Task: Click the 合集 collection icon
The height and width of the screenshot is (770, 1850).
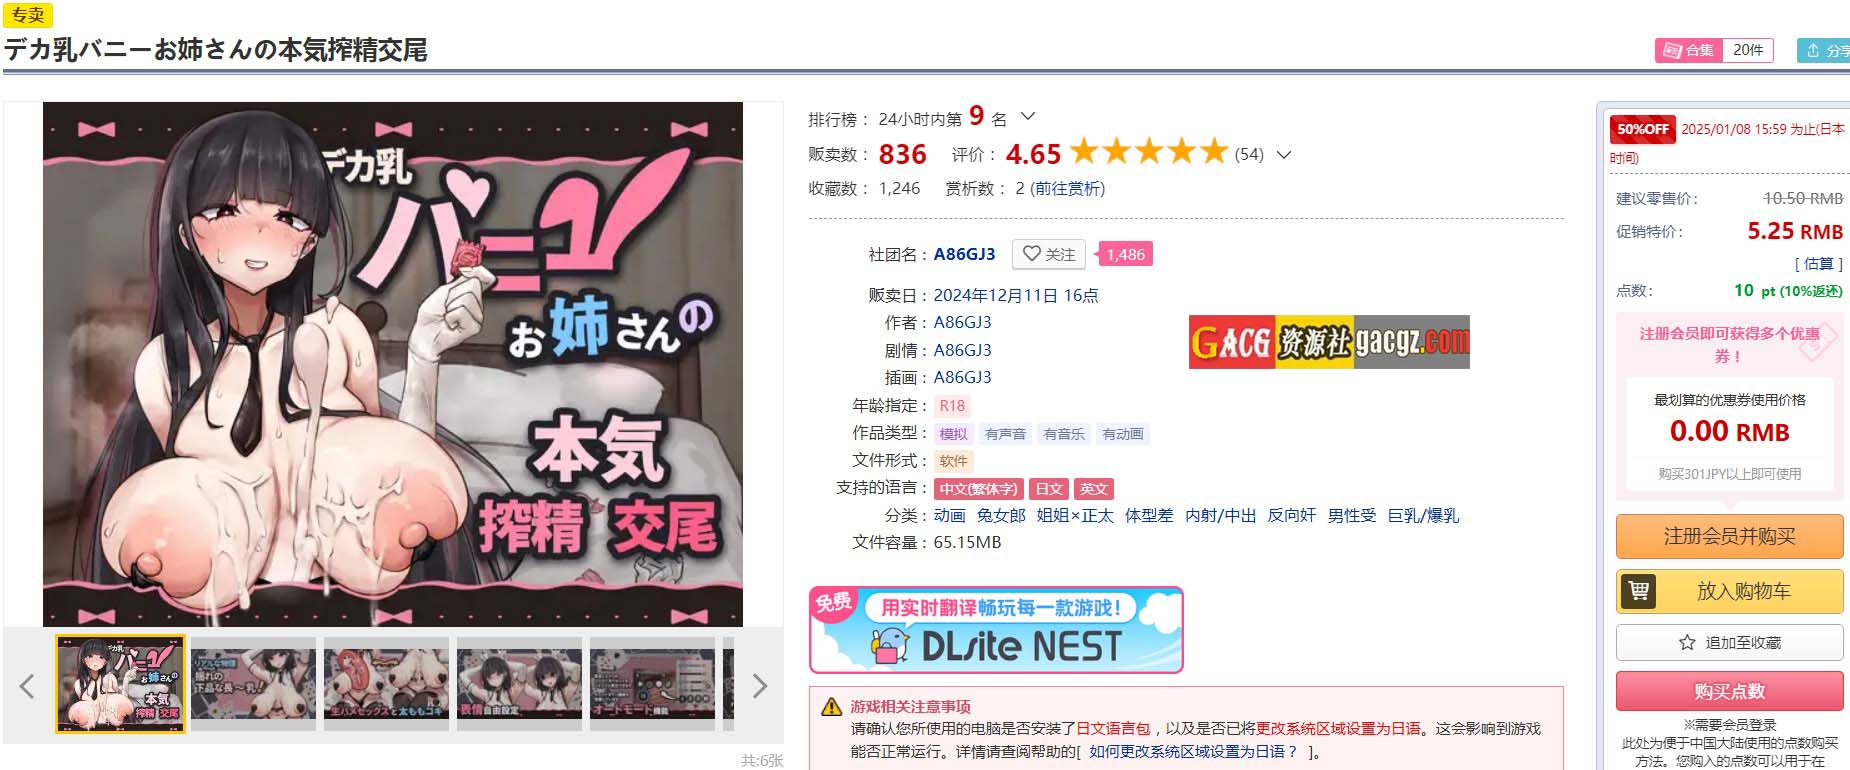Action: point(1672,50)
